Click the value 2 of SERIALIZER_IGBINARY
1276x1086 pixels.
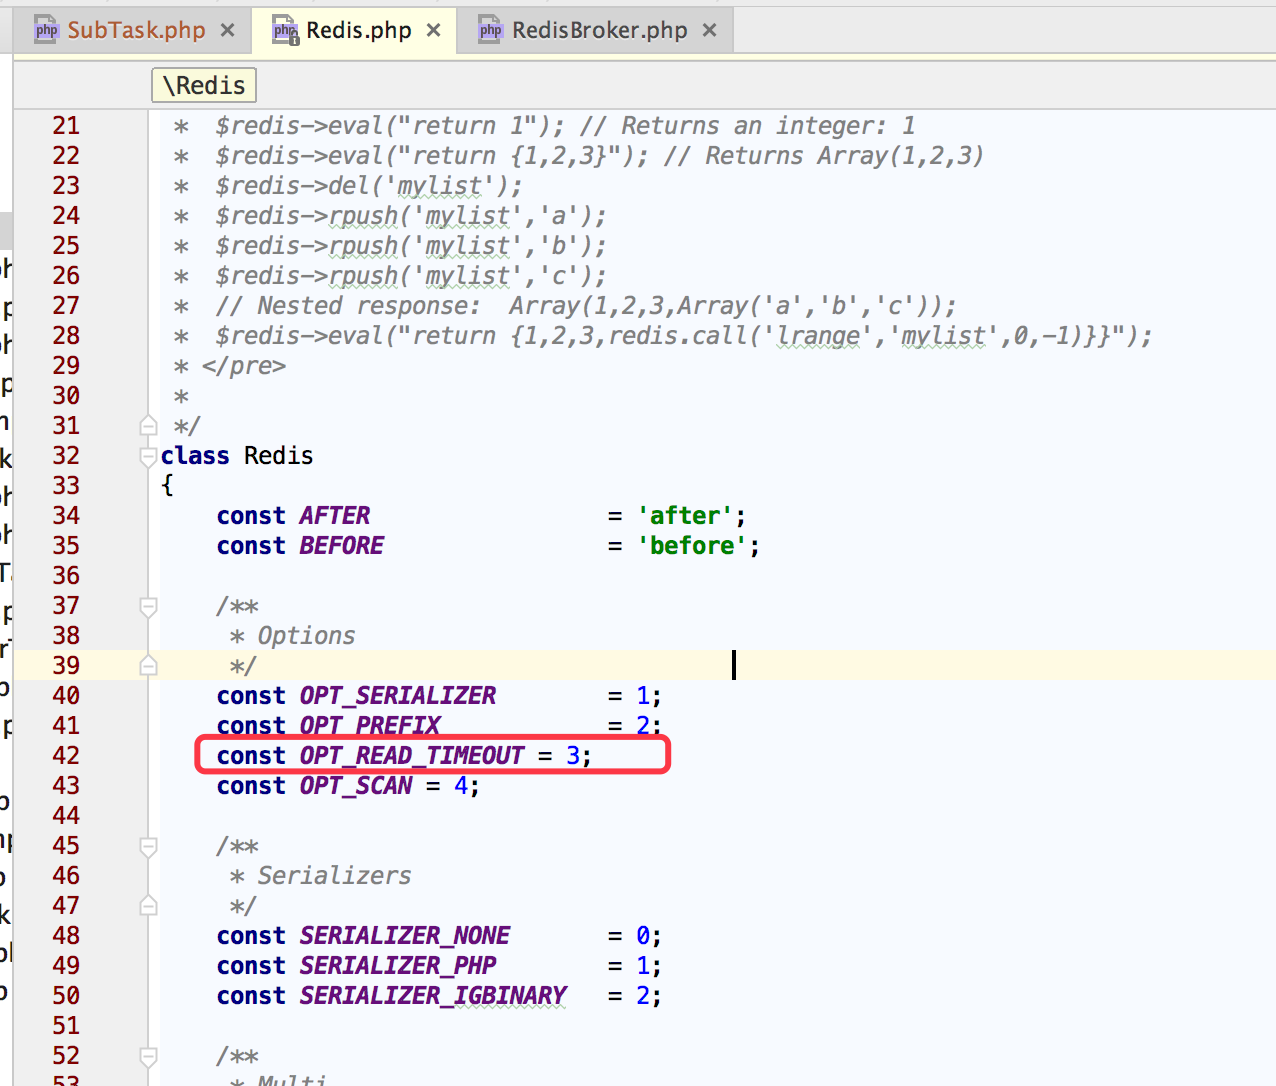(643, 996)
